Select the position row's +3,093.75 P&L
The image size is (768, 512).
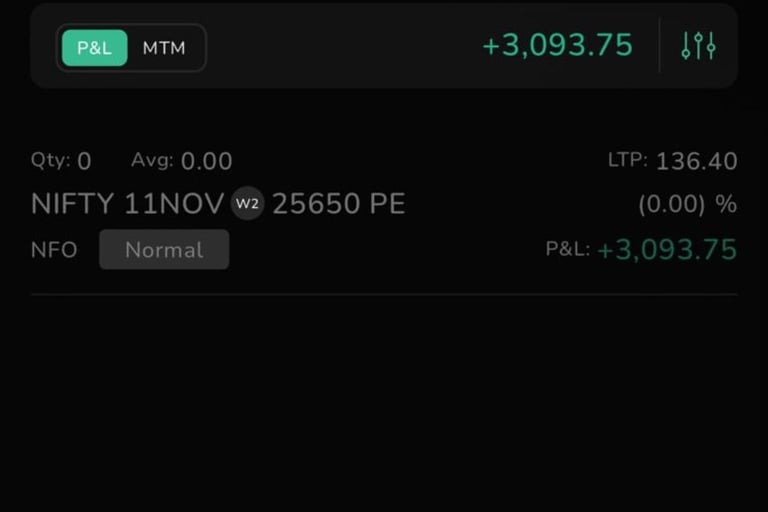[x=667, y=250]
